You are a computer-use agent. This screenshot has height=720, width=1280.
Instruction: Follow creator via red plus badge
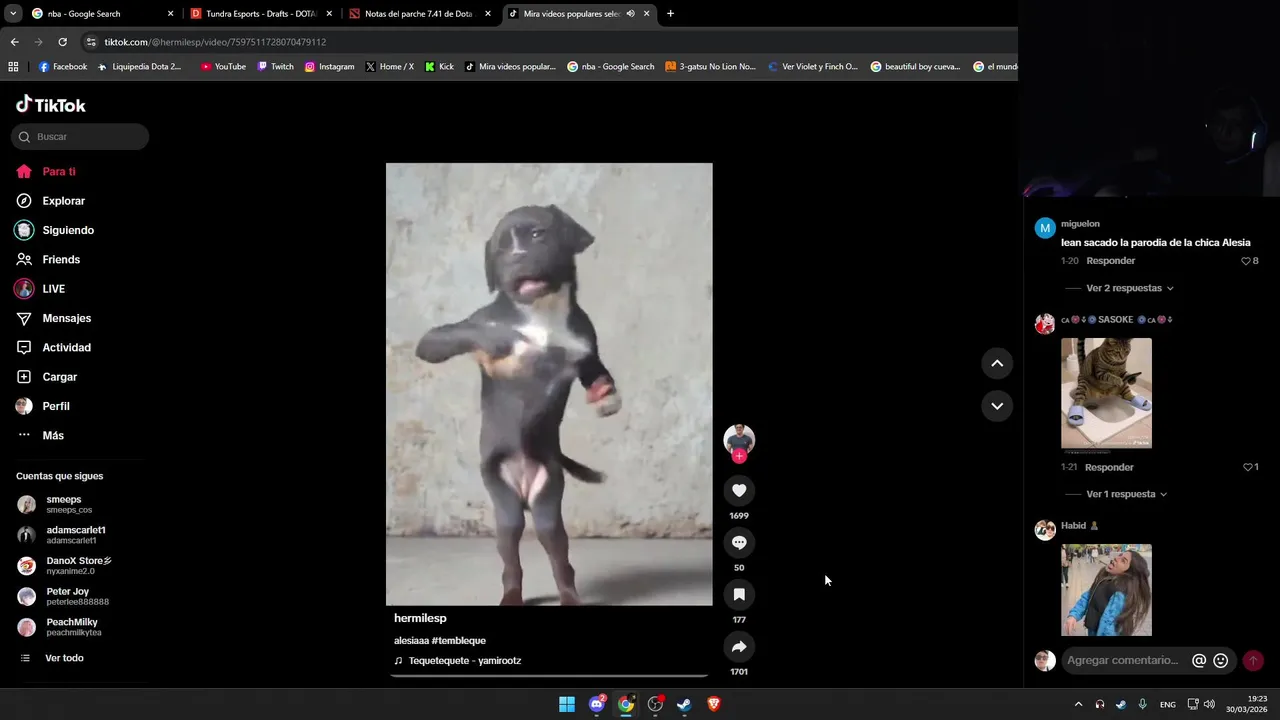(x=739, y=456)
